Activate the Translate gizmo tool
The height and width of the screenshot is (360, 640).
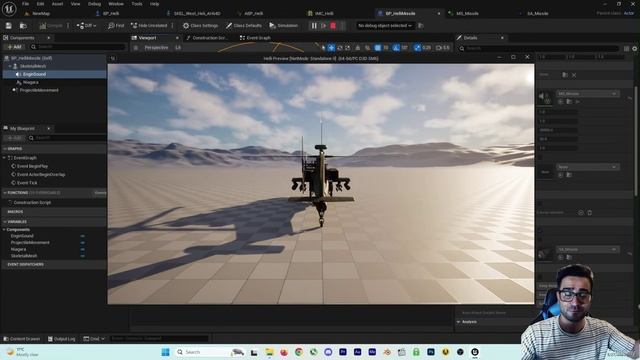click(x=331, y=48)
